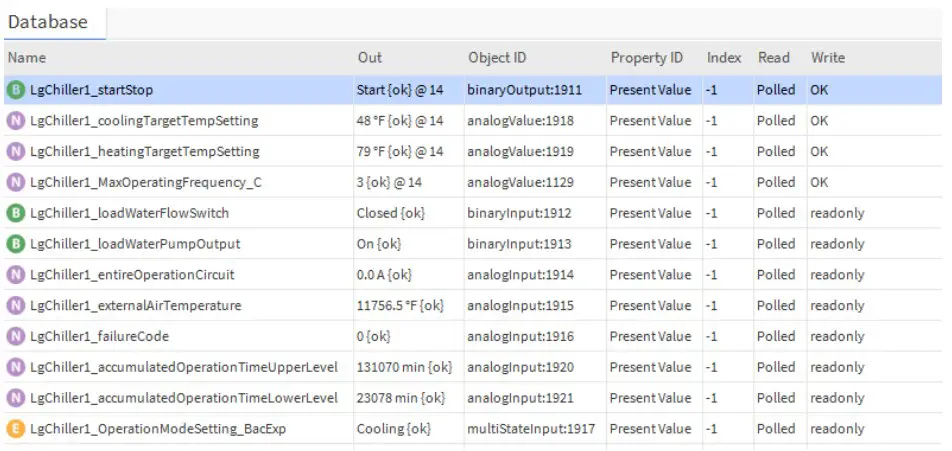The height and width of the screenshot is (451, 952).
Task: Click the numeric icon beside LgChiller1_heatingTargetTempSetting
Action: pyautogui.click(x=16, y=152)
